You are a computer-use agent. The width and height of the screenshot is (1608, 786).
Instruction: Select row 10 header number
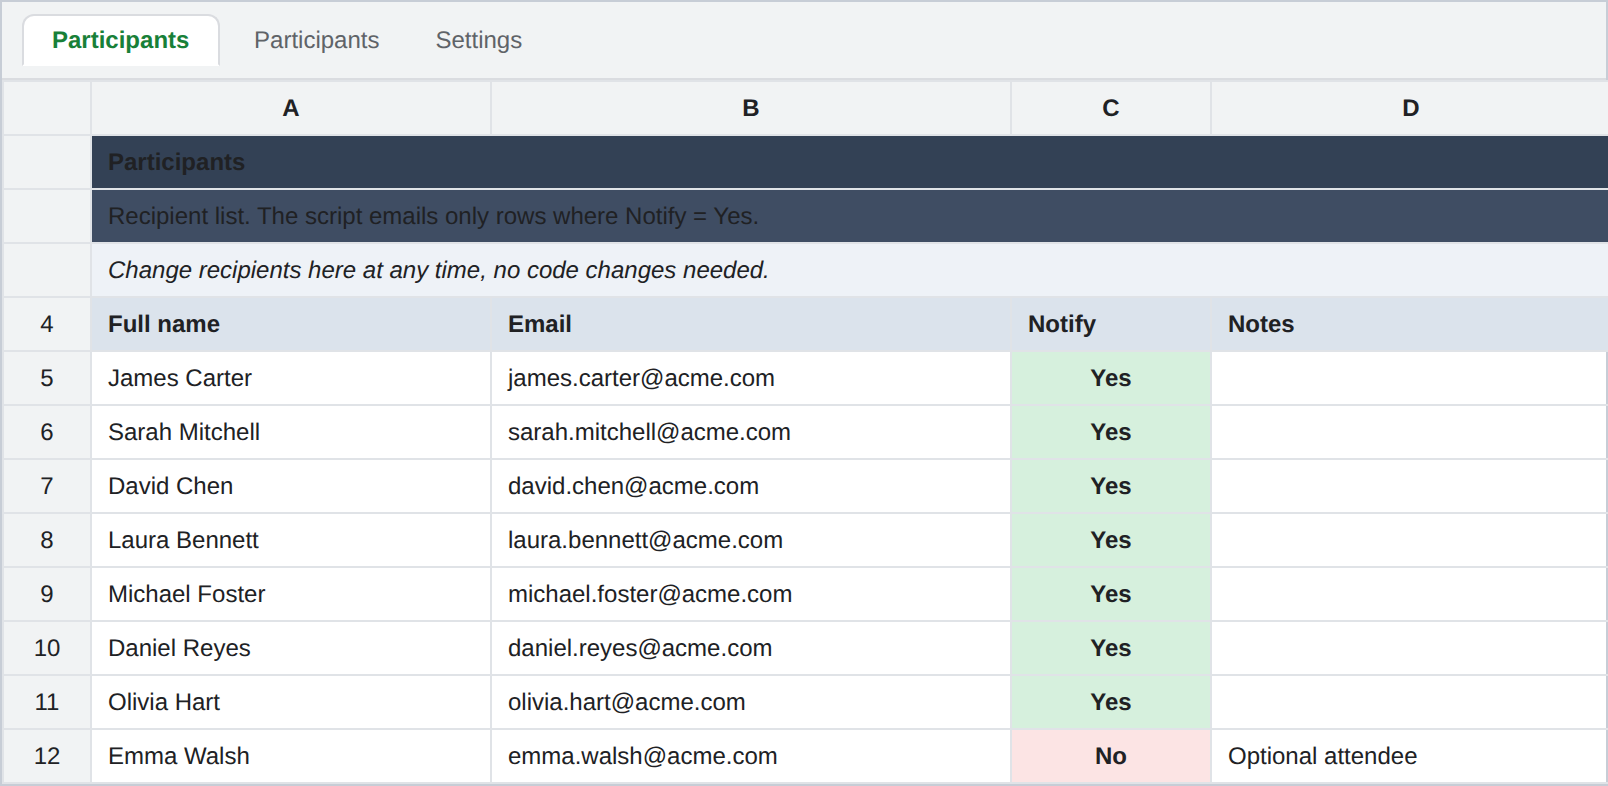tap(47, 648)
